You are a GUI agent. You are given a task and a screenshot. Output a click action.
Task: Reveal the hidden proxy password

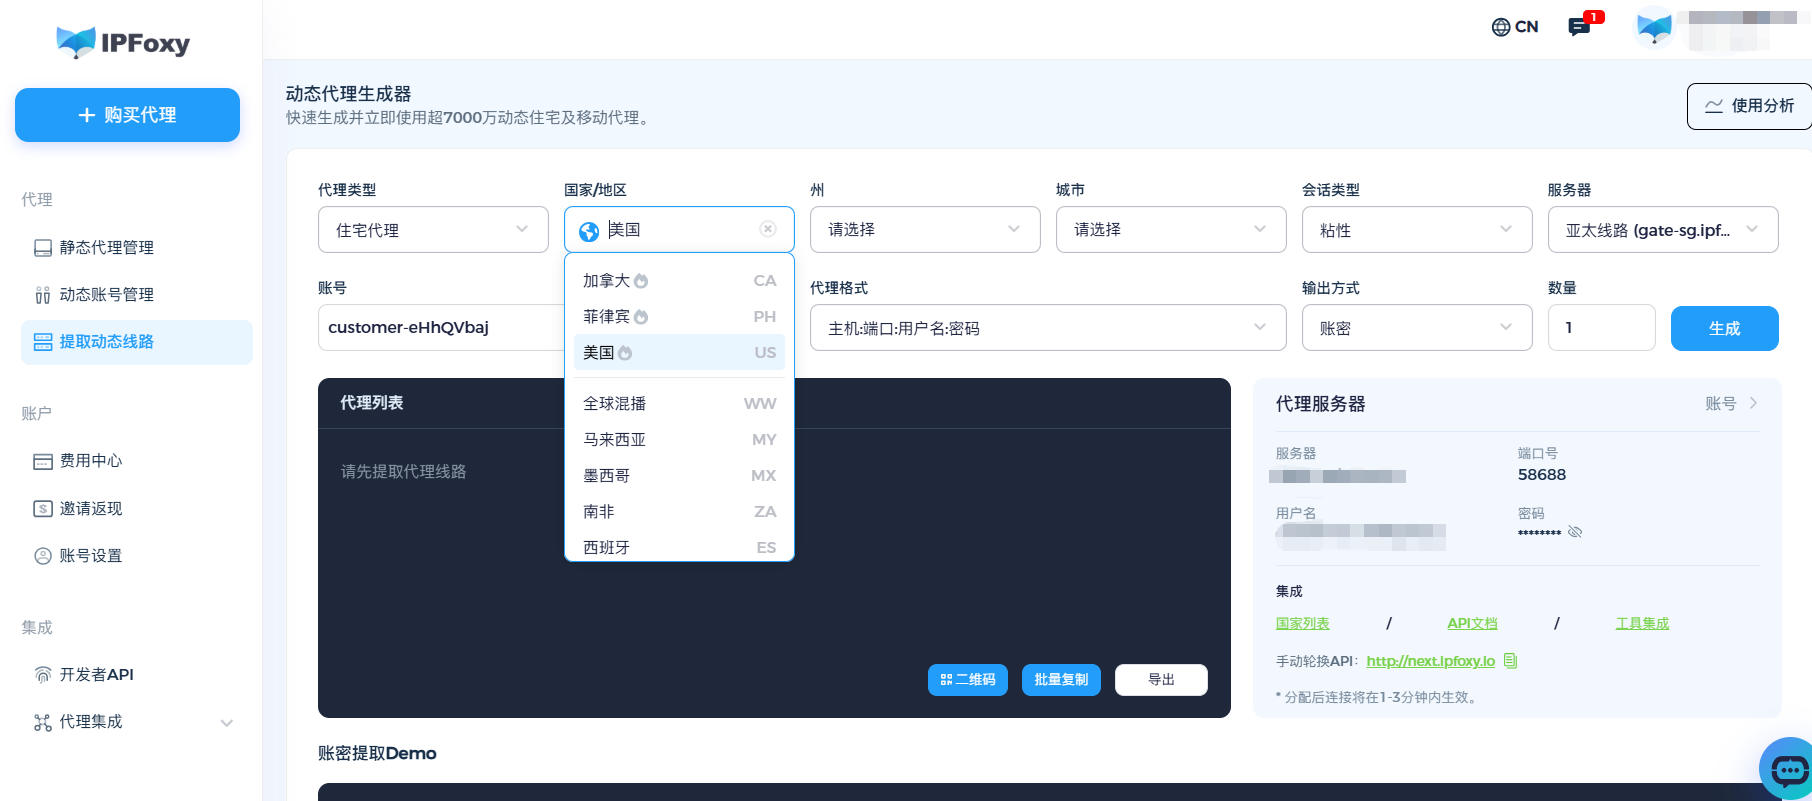pos(1575,532)
